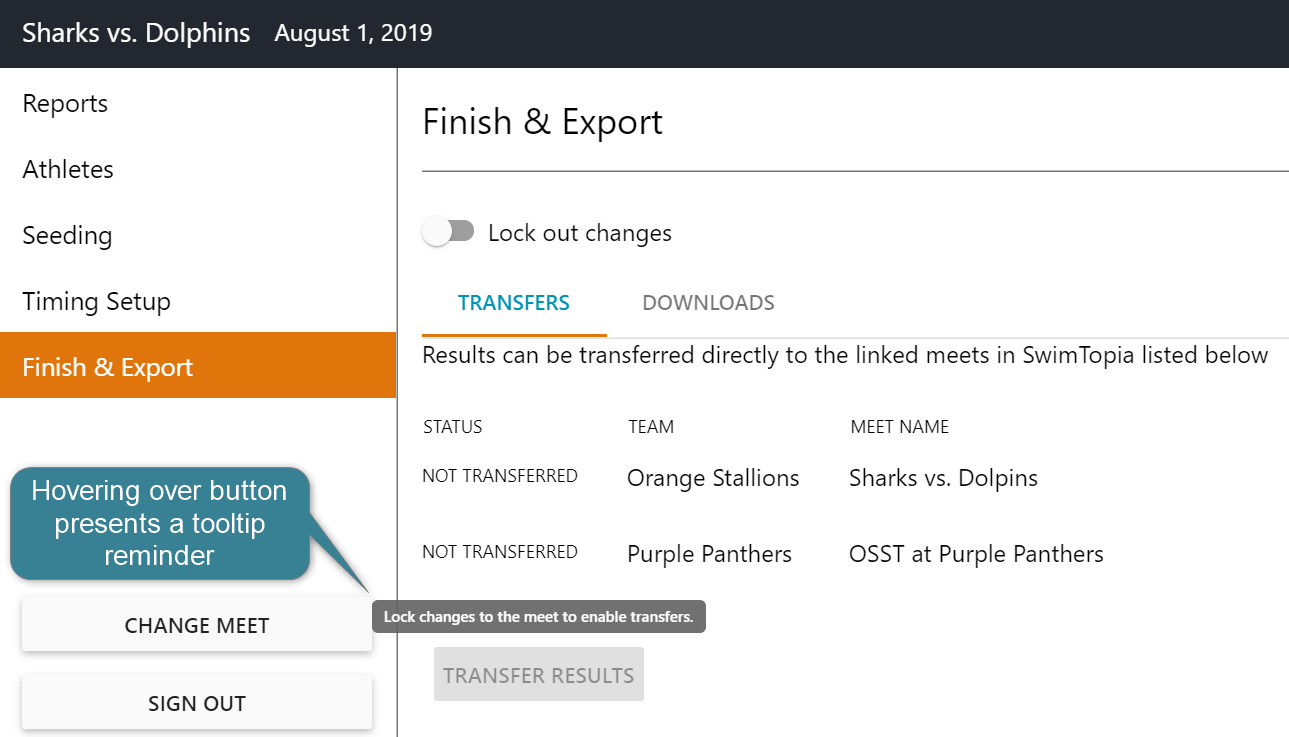Select the Purple Panthers team row
Screen dimensions: 1289x737
point(709,554)
